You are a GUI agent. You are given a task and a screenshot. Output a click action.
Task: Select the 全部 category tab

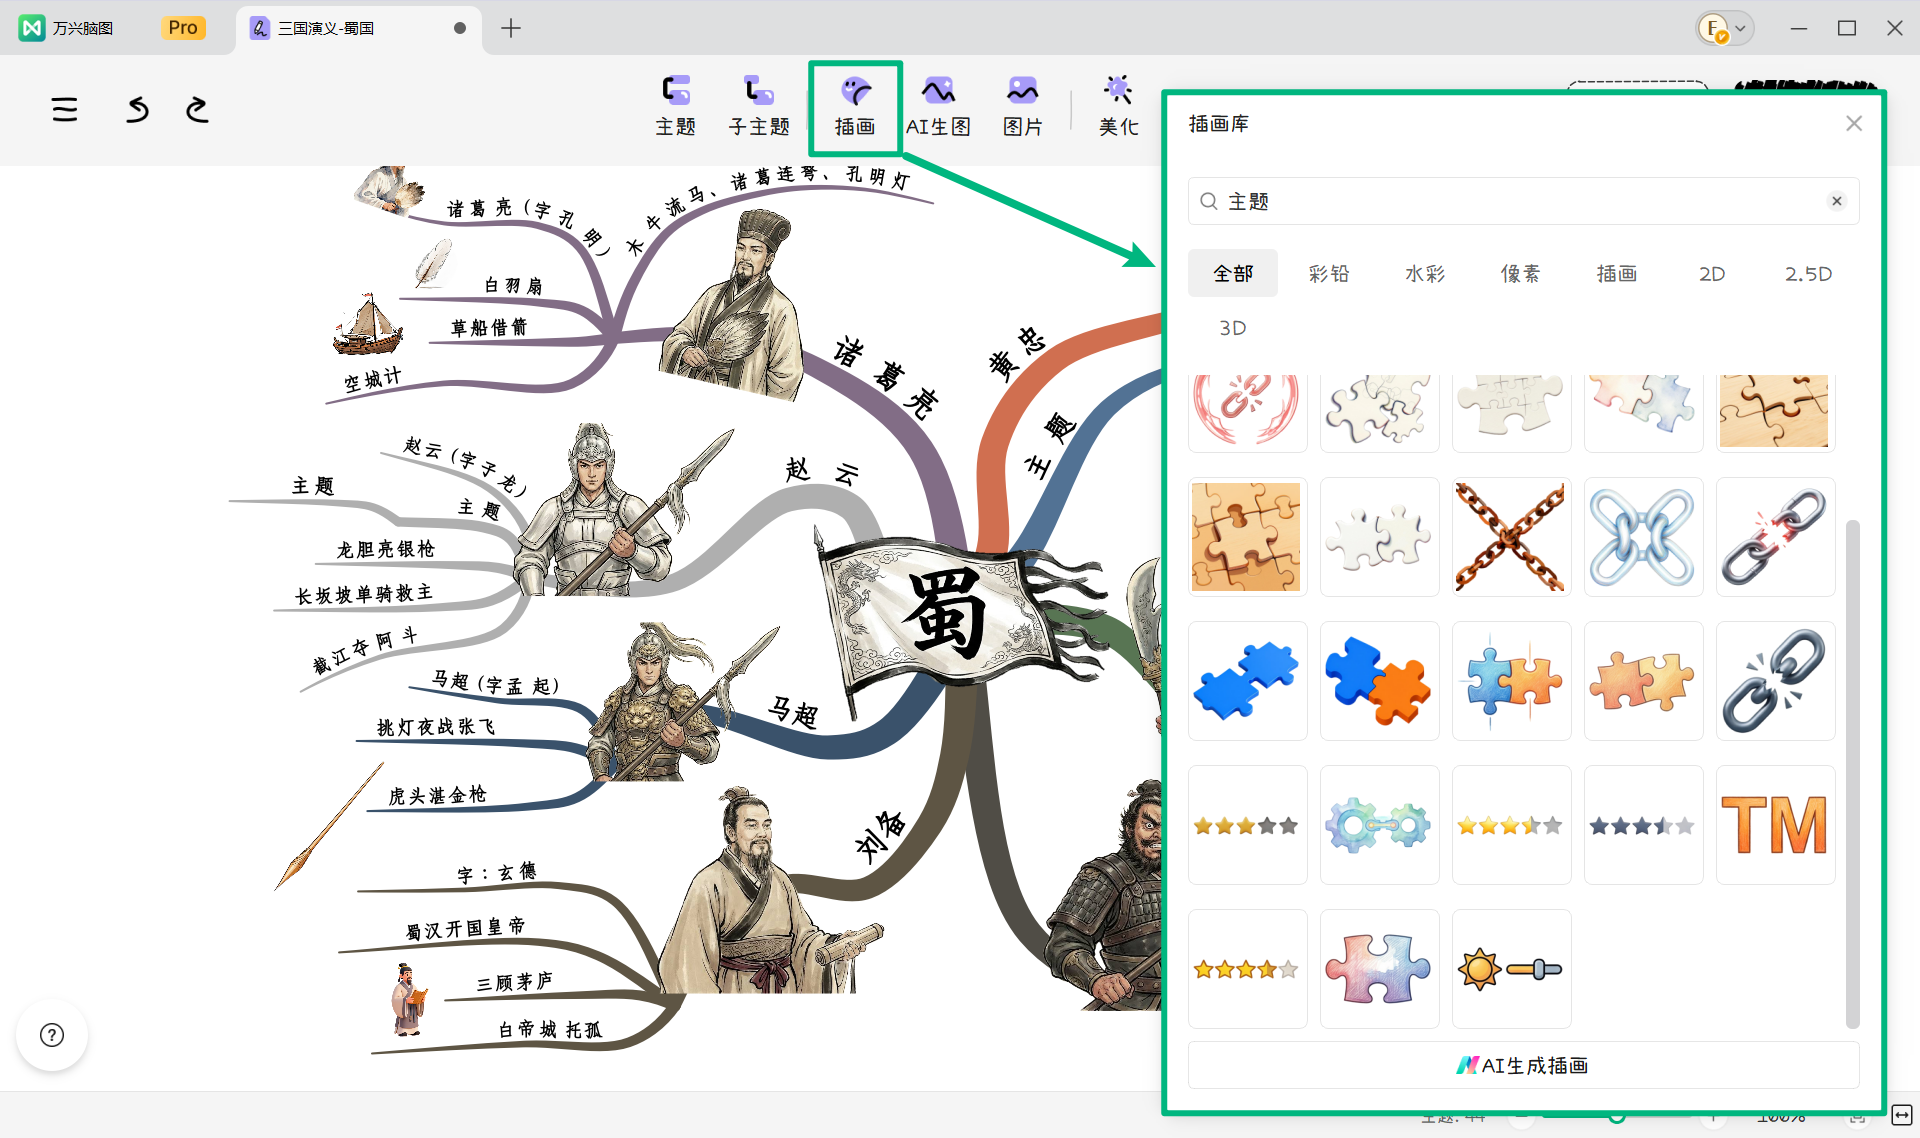tap(1233, 273)
